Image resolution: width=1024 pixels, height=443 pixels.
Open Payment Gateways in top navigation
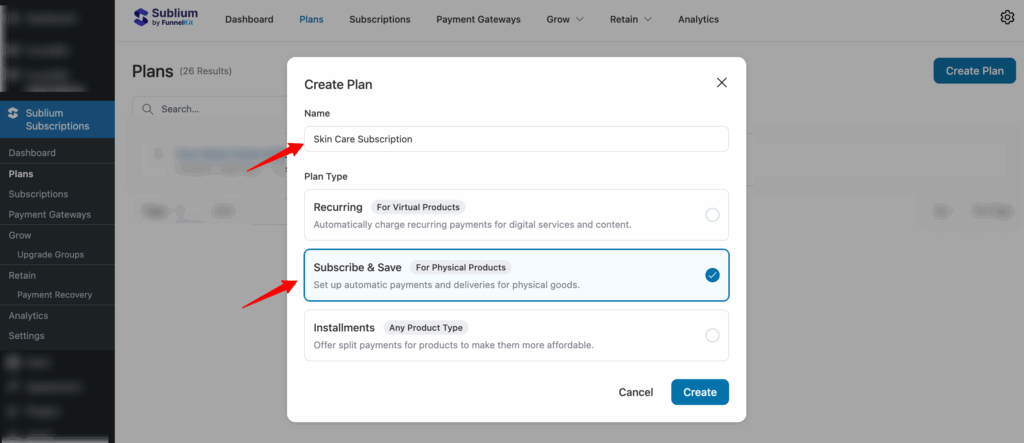click(x=478, y=19)
